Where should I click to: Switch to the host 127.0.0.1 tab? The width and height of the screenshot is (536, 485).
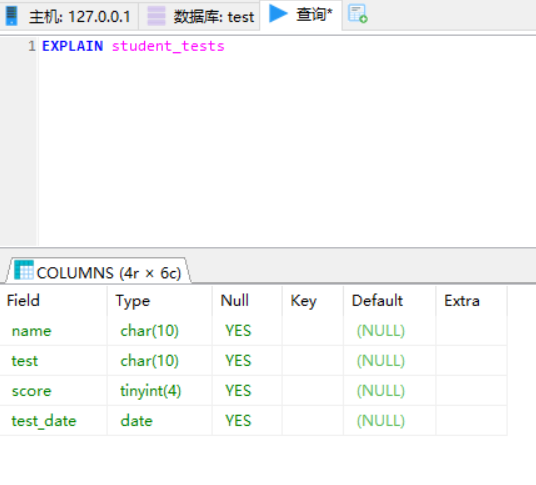pos(69,16)
